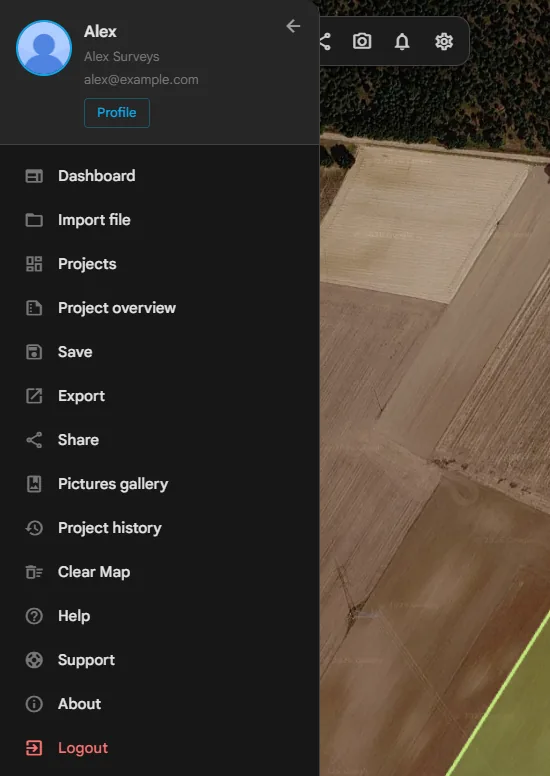Select the Clear Map label
This screenshot has width=550, height=776.
pyautogui.click(x=94, y=572)
